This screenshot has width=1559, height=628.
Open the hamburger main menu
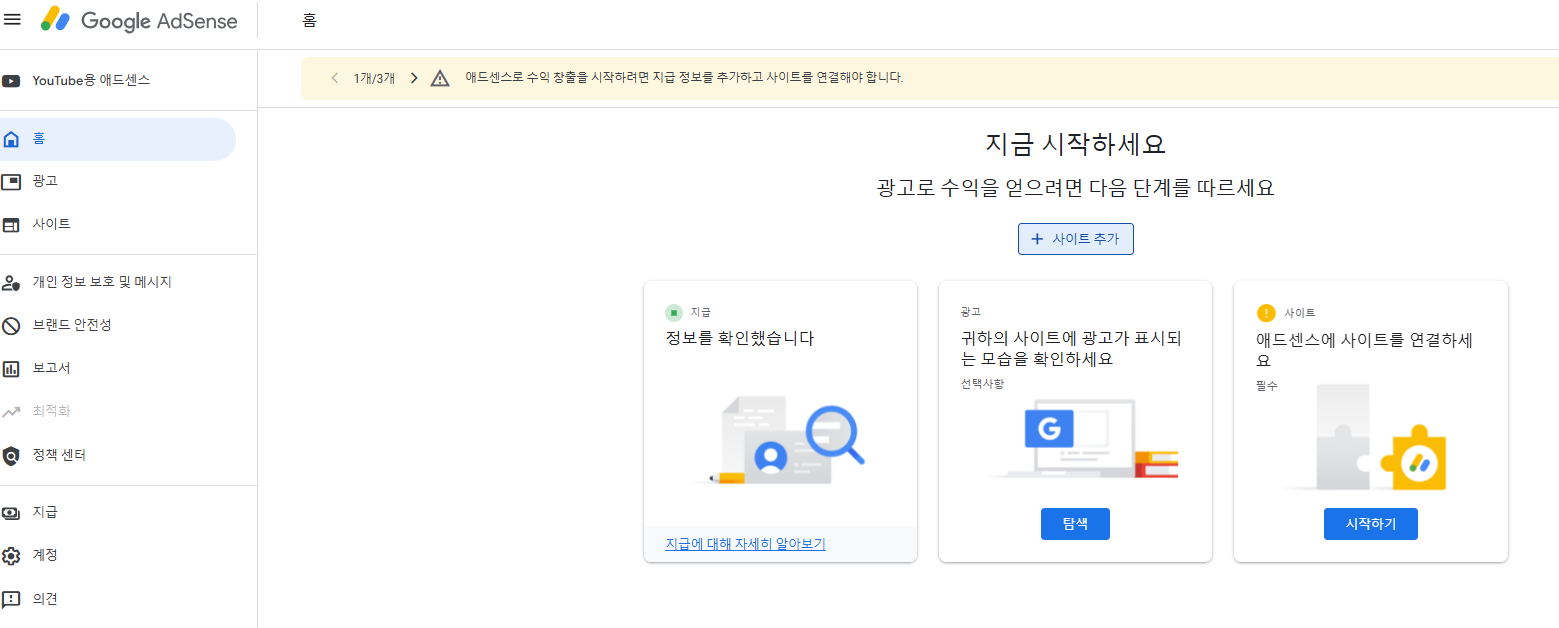click(x=12, y=19)
